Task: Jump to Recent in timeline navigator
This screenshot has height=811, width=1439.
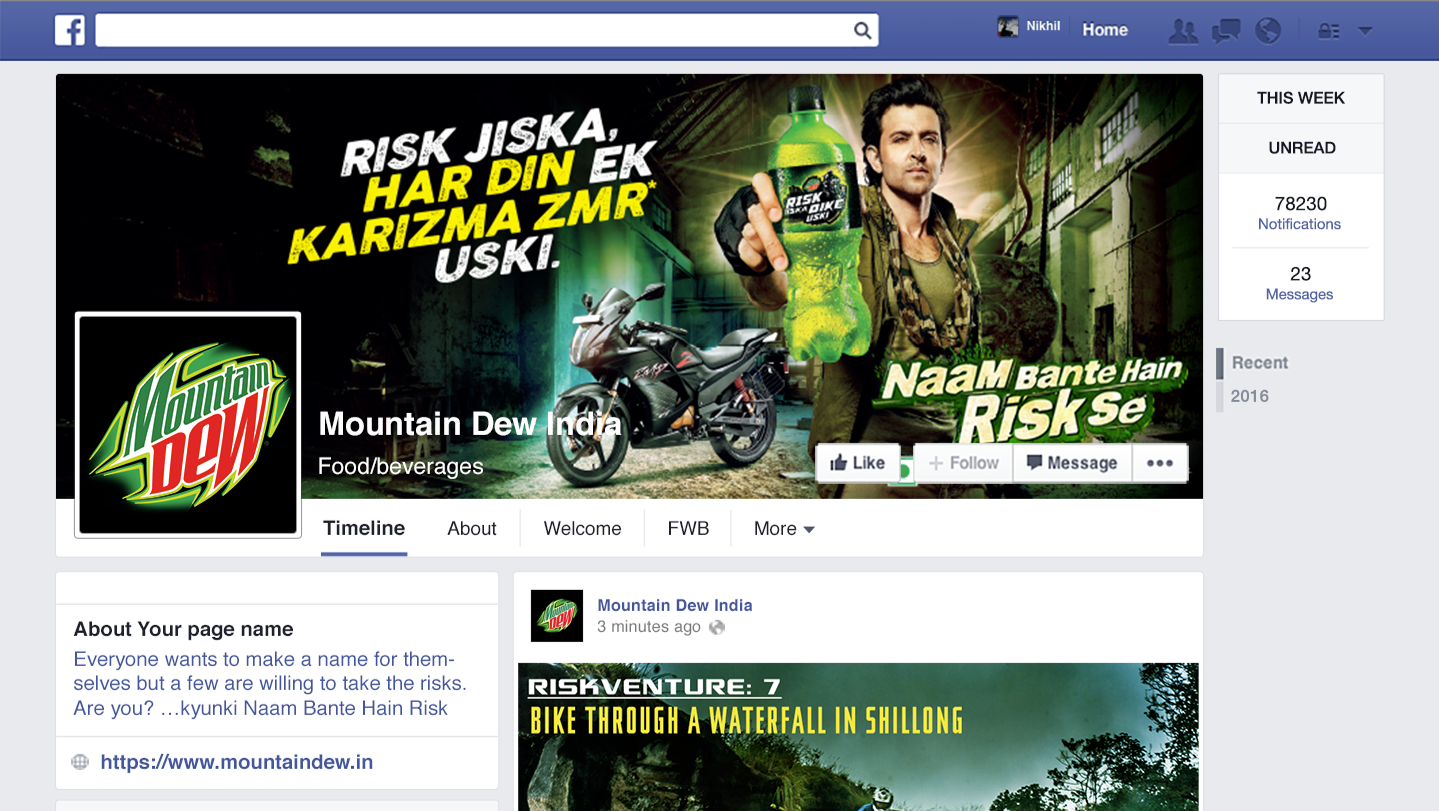Action: pyautogui.click(x=1259, y=363)
